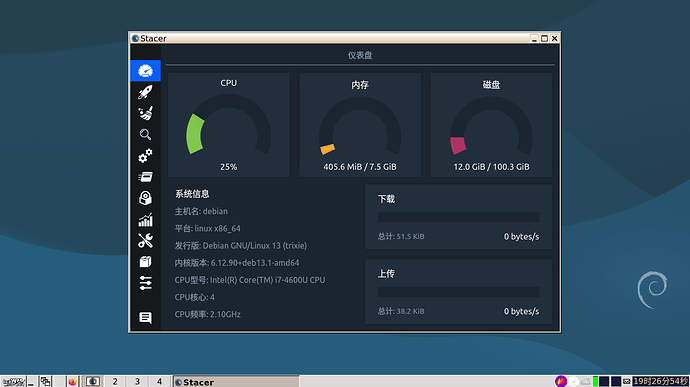Open Startup Apps rocket icon
The height and width of the screenshot is (387, 690).
[145, 92]
